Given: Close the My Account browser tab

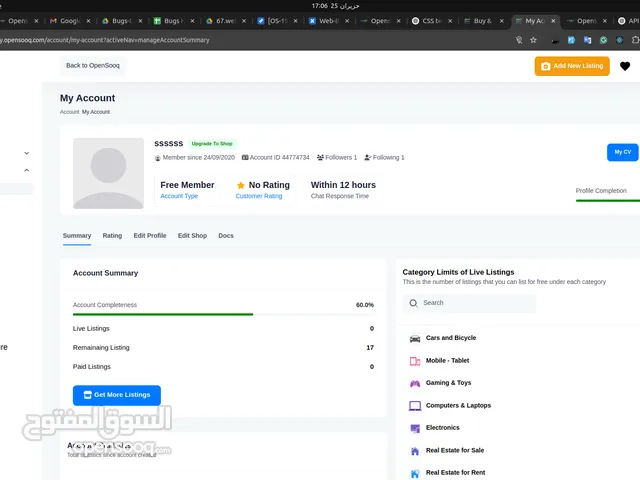Looking at the screenshot, I should [553, 21].
